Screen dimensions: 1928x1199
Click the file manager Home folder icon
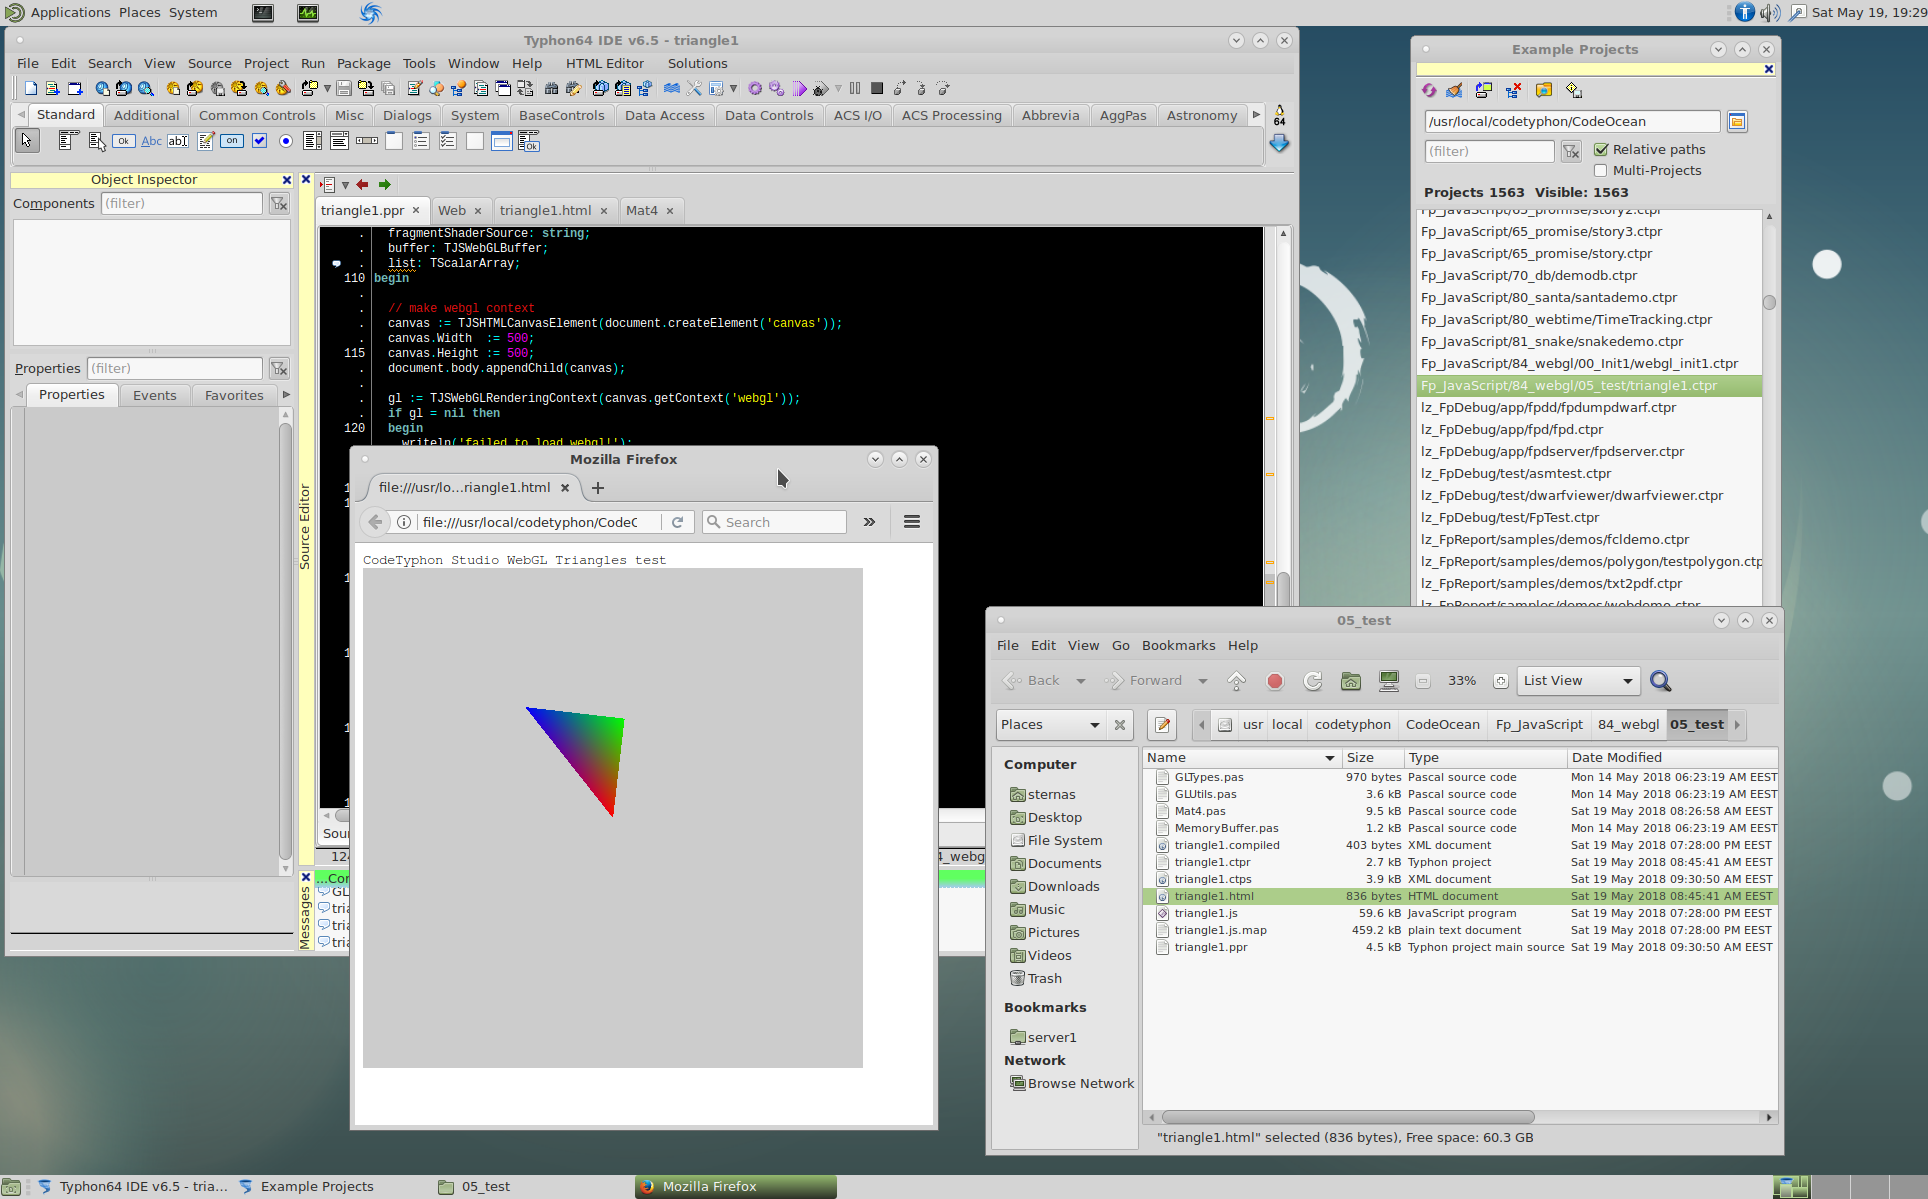1351,681
